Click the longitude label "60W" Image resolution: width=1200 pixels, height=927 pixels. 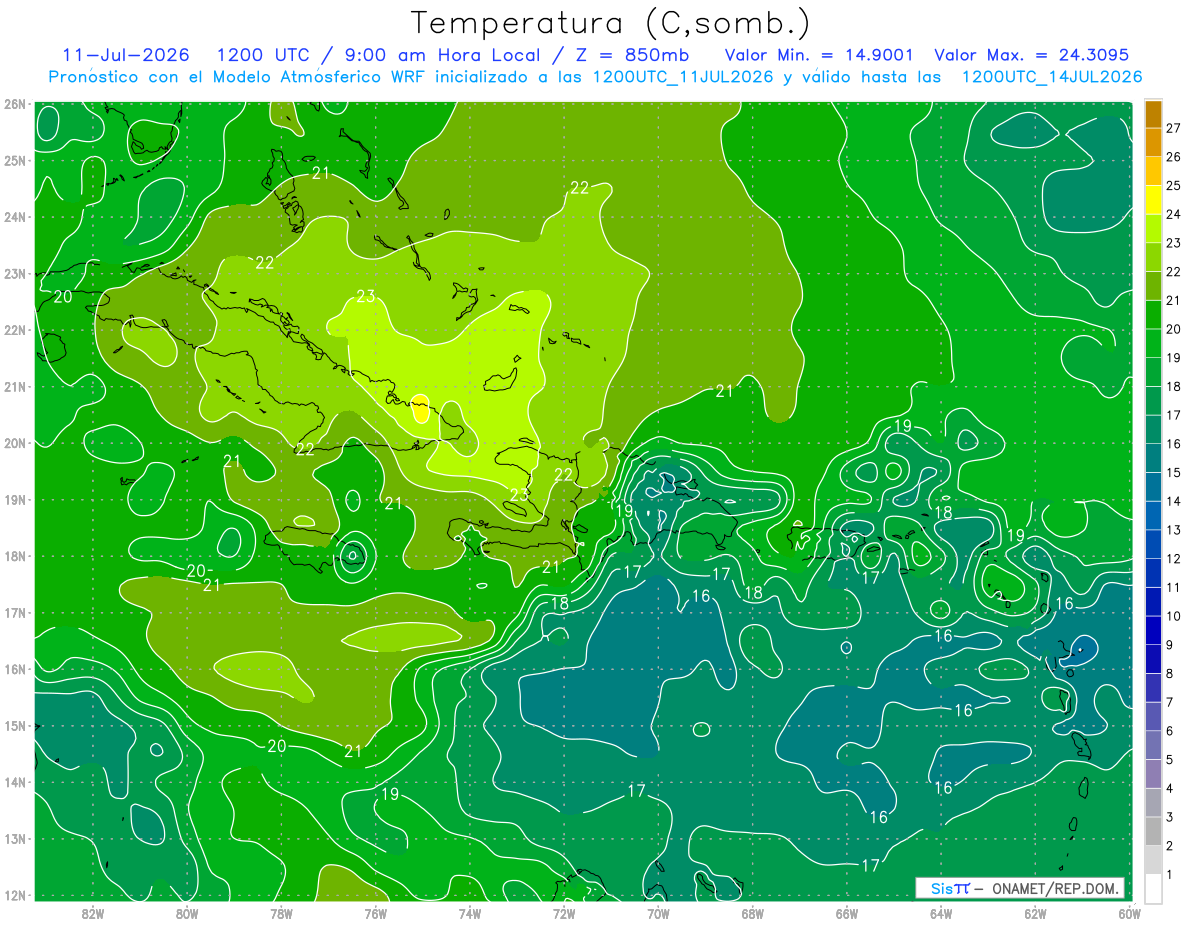click(1128, 913)
